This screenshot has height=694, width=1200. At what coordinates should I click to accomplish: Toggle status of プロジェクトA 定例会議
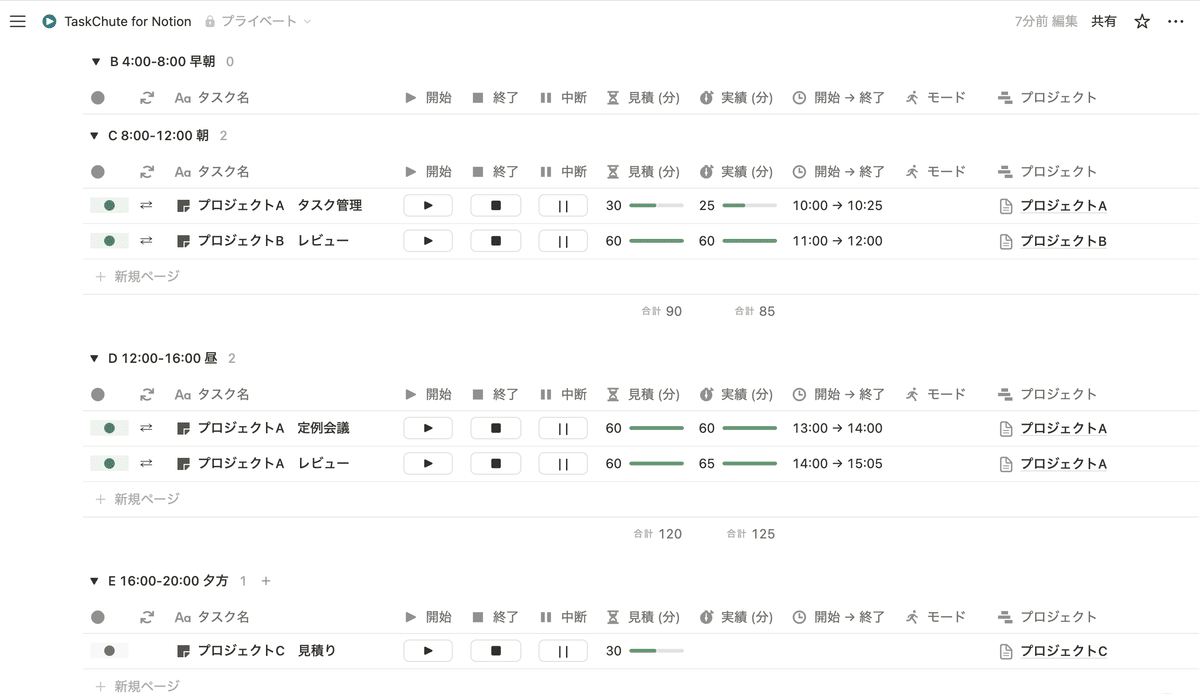(109, 428)
